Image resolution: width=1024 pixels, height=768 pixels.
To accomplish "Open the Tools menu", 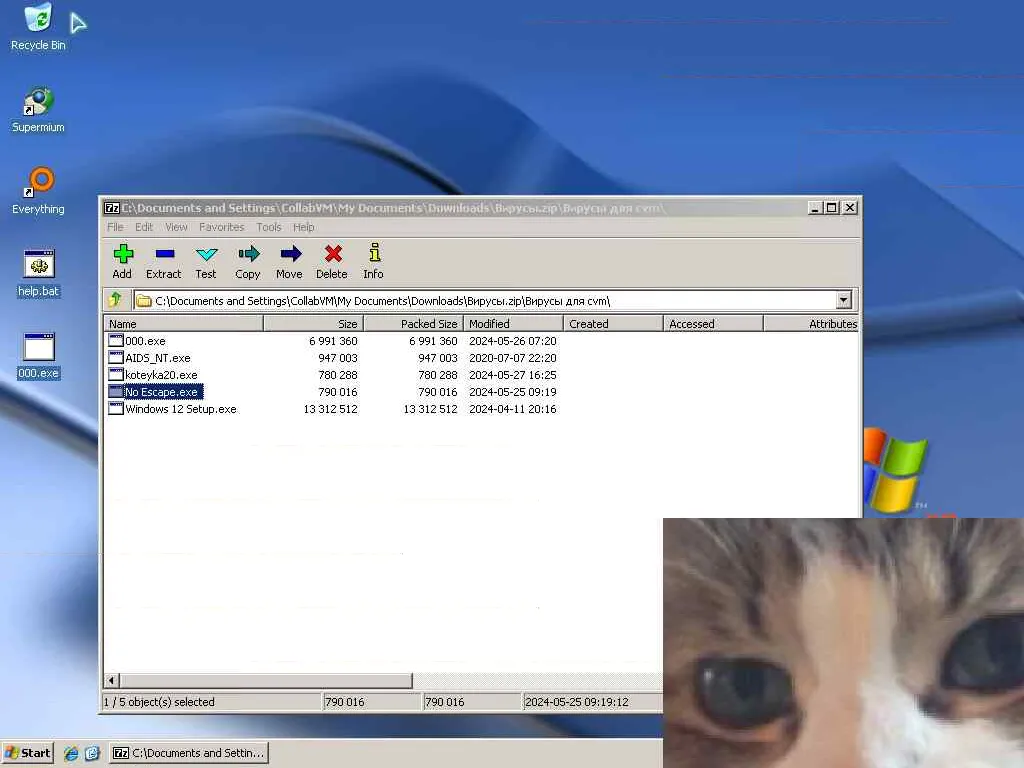I will [268, 227].
